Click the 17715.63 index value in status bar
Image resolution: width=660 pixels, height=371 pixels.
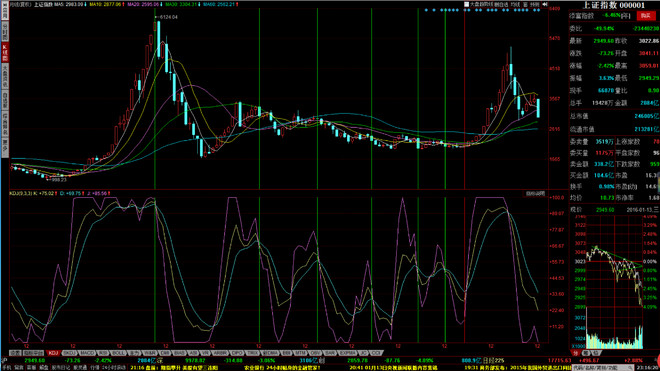pyautogui.click(x=559, y=360)
